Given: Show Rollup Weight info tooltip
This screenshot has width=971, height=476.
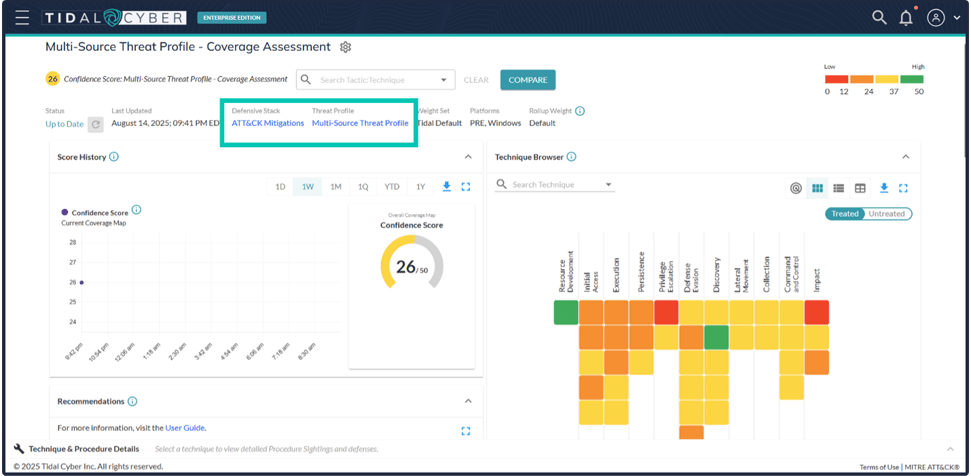Looking at the screenshot, I should (x=580, y=111).
